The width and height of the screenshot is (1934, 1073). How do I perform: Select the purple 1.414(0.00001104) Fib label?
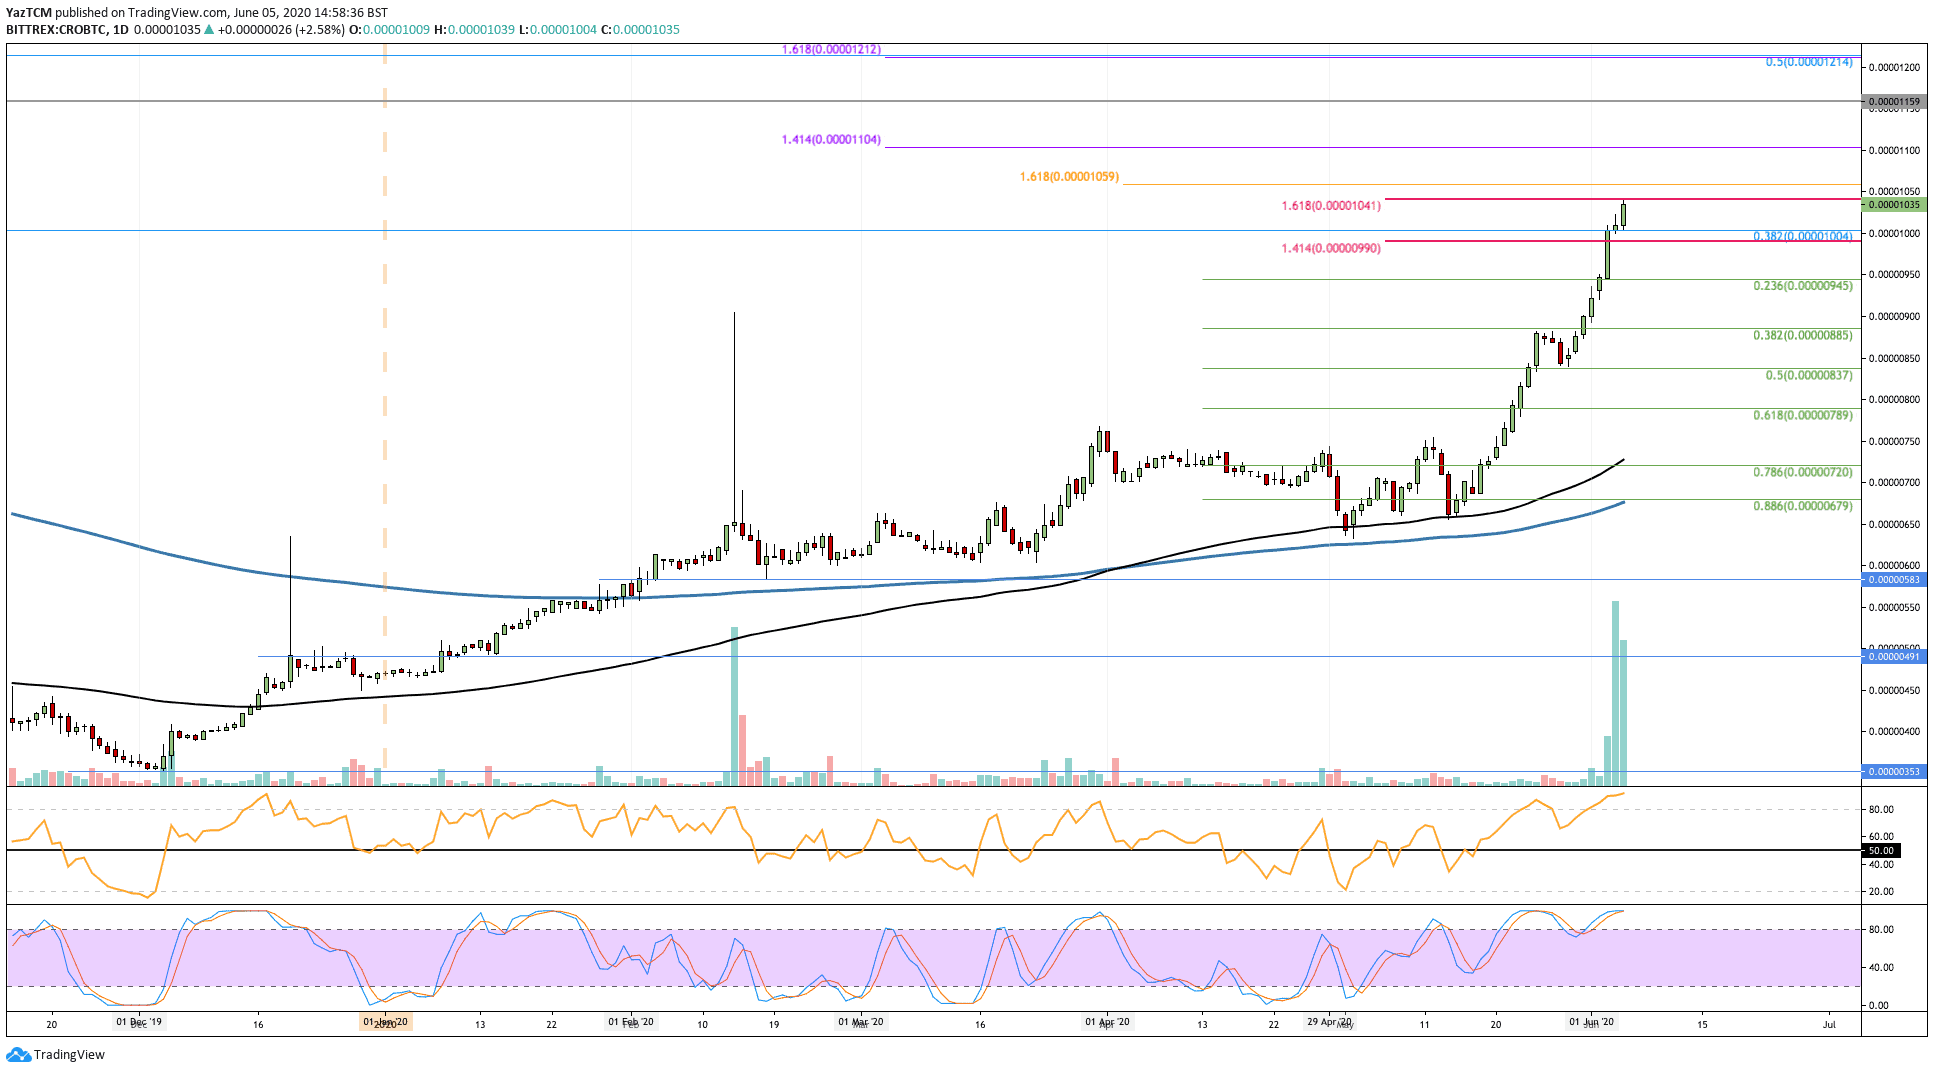(x=831, y=140)
